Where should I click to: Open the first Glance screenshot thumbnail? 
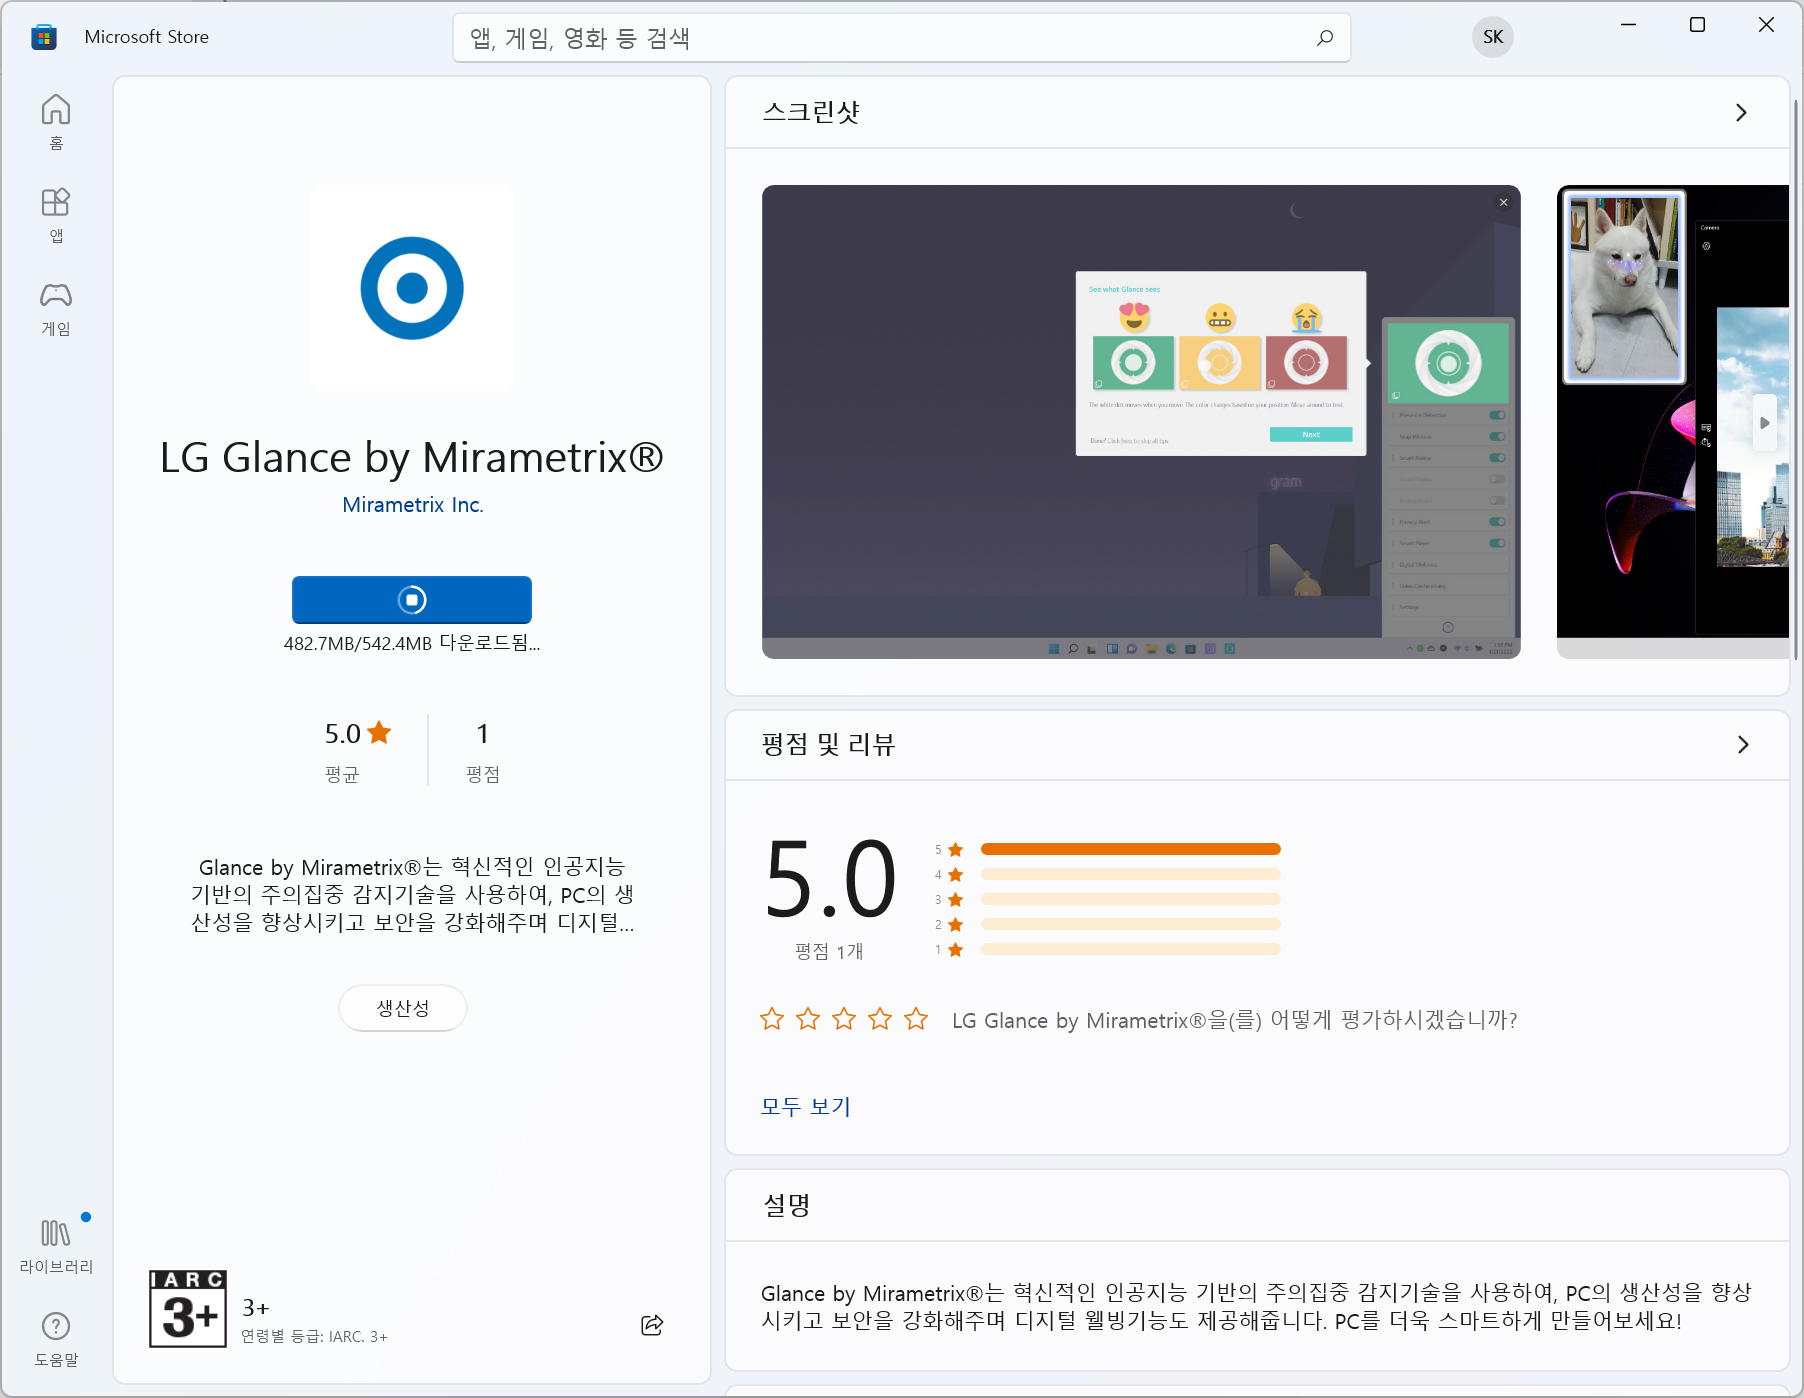(1141, 421)
